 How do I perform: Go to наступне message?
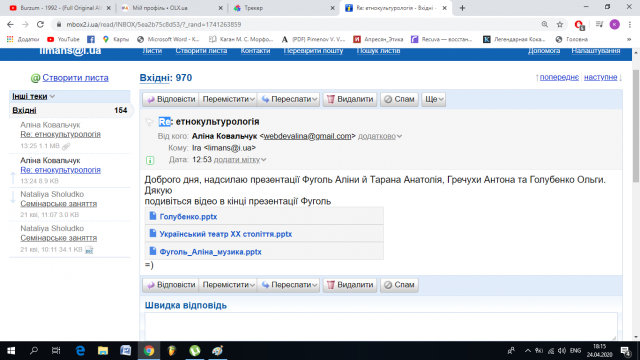[600, 77]
